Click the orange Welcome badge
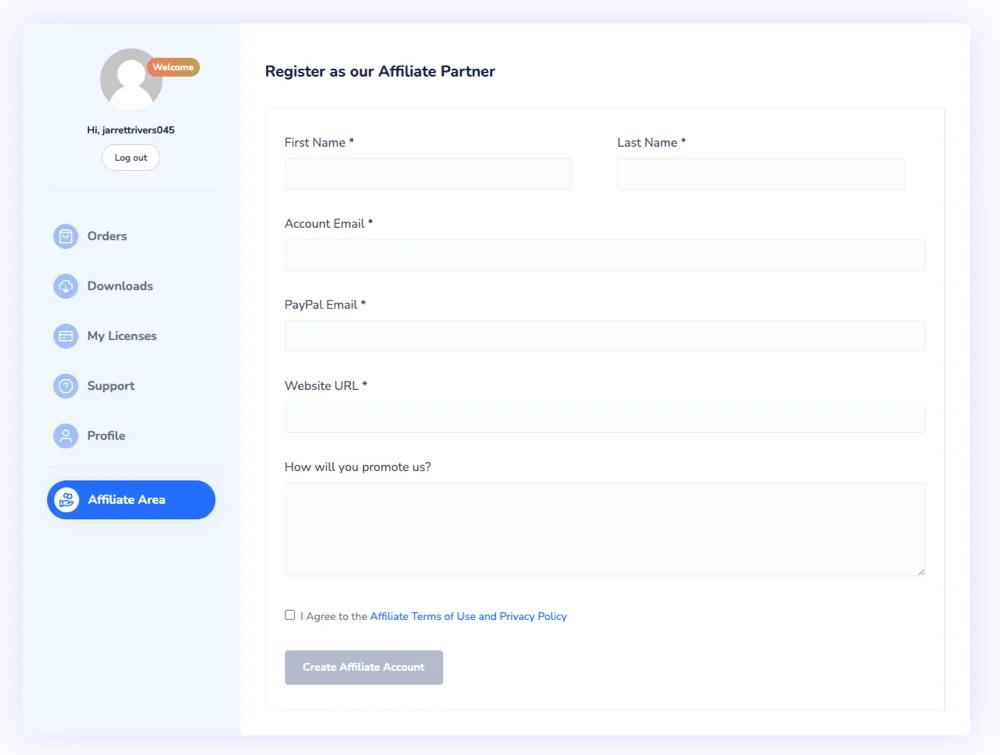This screenshot has height=755, width=1000. (172, 67)
